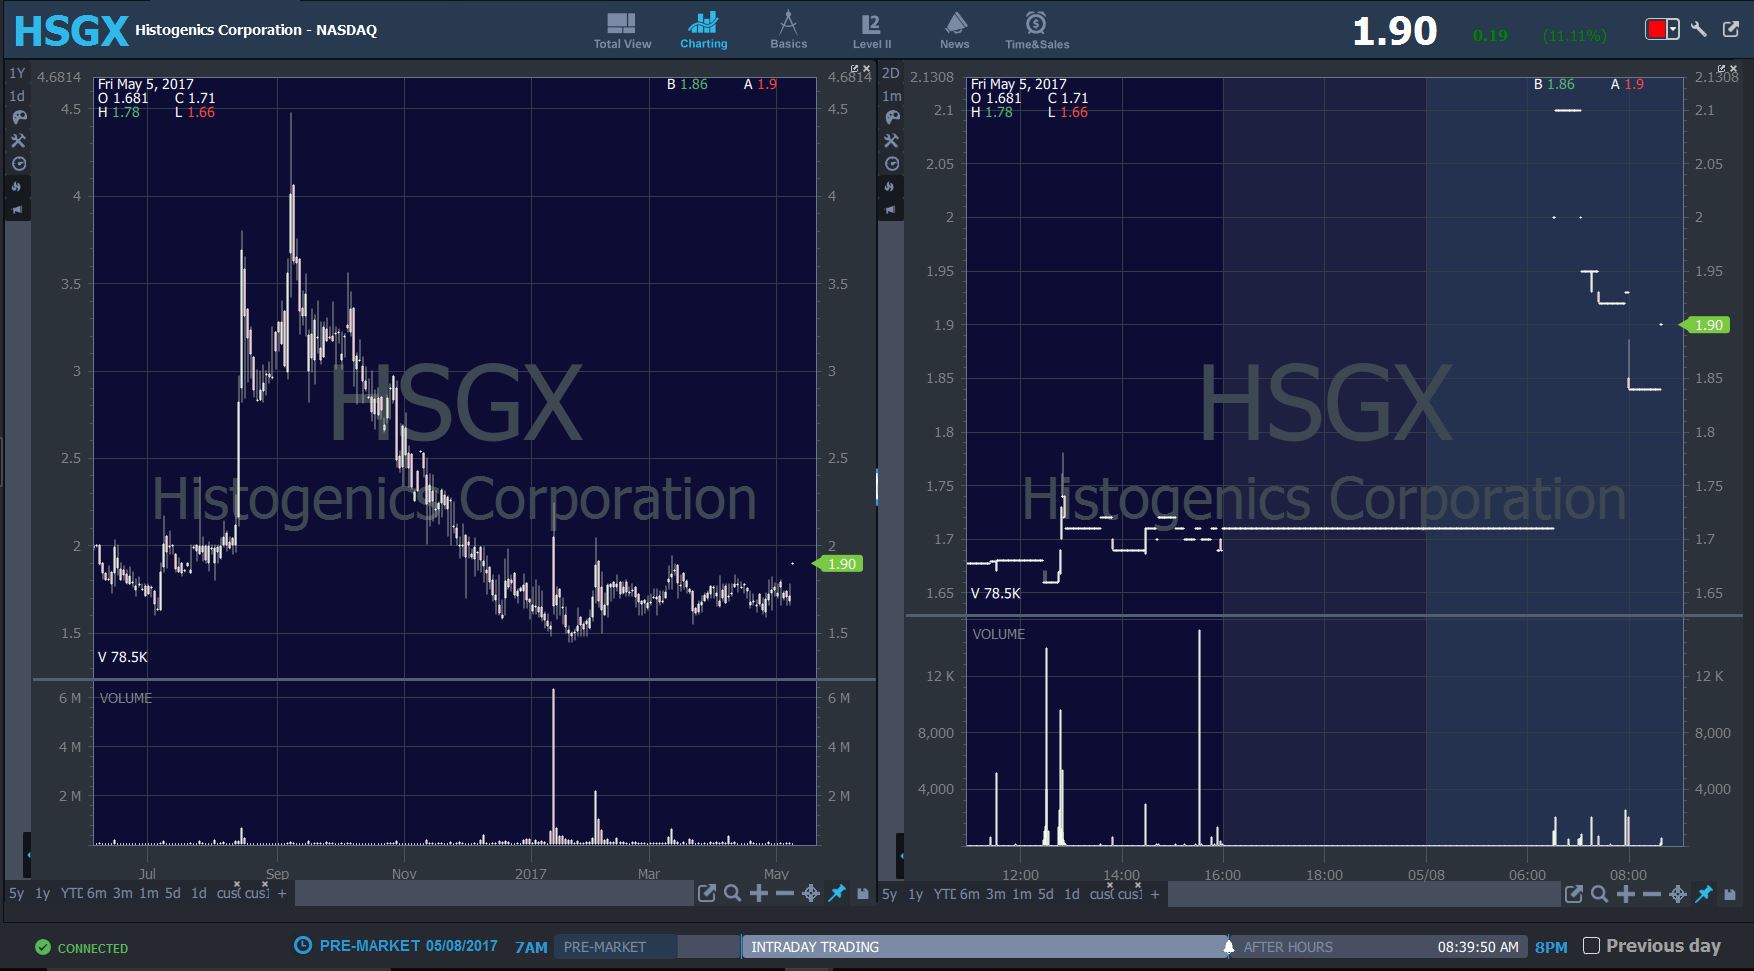Toggle the flame icon in left chart sidebar

click(x=18, y=187)
